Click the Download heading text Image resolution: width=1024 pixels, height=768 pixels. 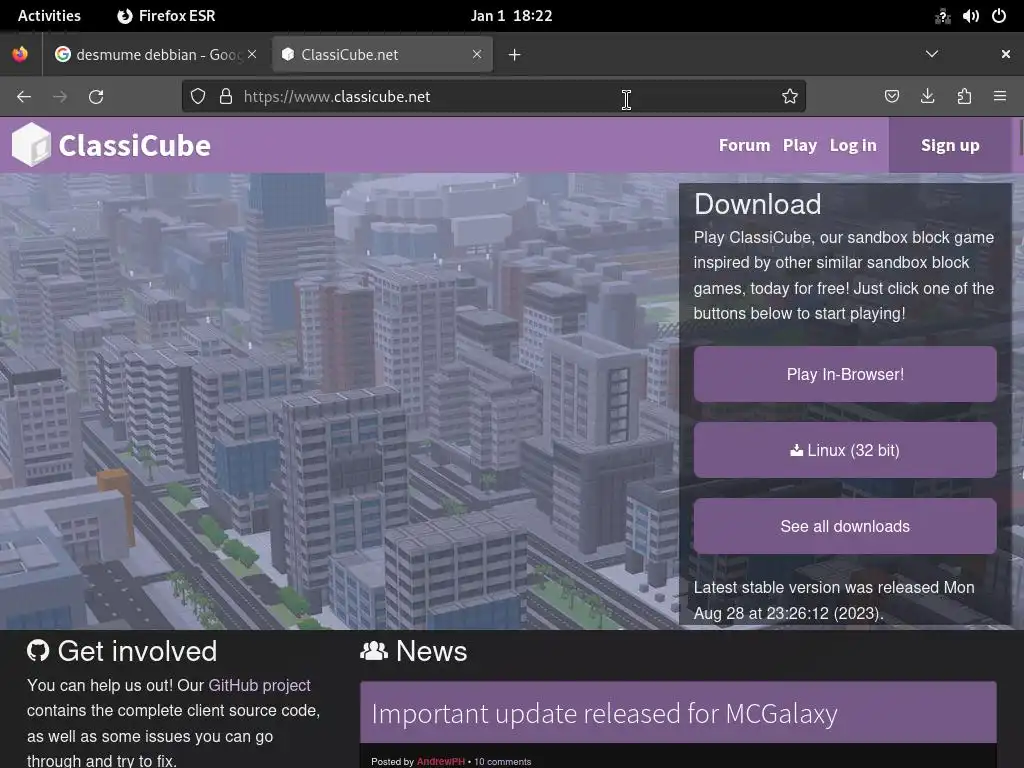tap(758, 204)
